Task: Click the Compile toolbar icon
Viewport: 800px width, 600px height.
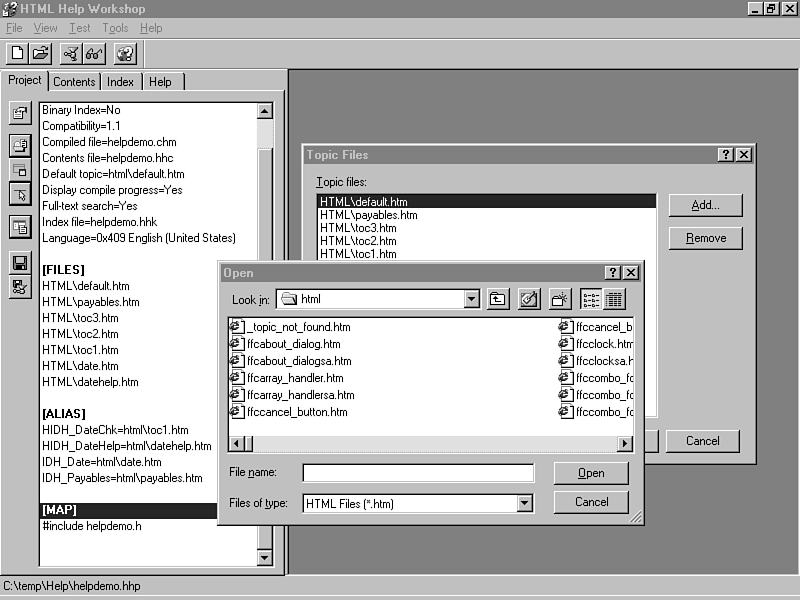Action: click(x=70, y=54)
